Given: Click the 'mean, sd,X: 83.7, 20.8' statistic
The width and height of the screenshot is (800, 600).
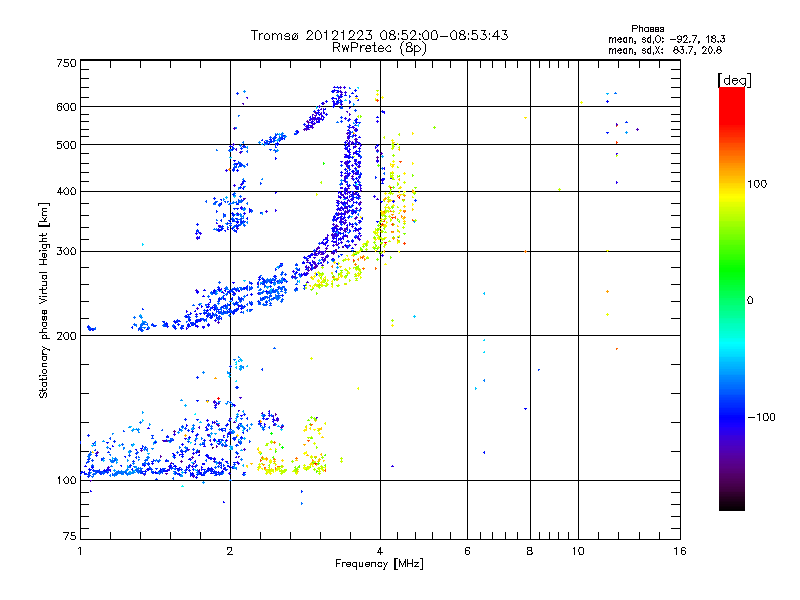Looking at the screenshot, I should pos(665,50).
